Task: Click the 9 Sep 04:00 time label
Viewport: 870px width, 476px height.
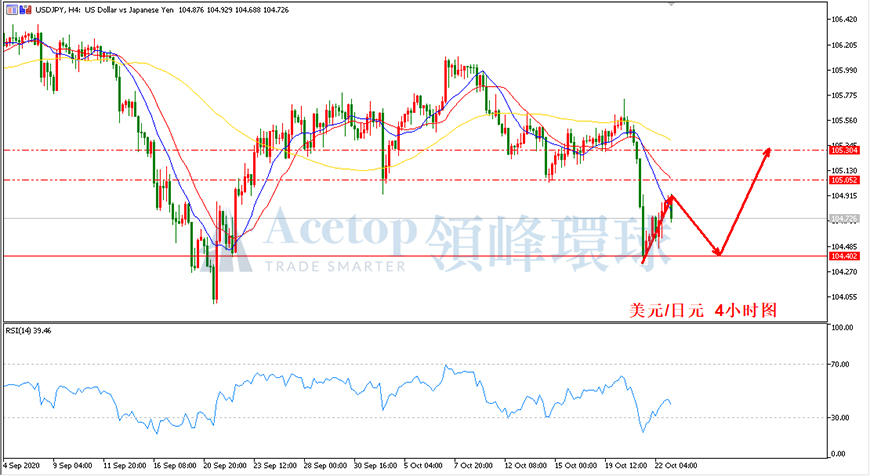Action: pyautogui.click(x=72, y=465)
